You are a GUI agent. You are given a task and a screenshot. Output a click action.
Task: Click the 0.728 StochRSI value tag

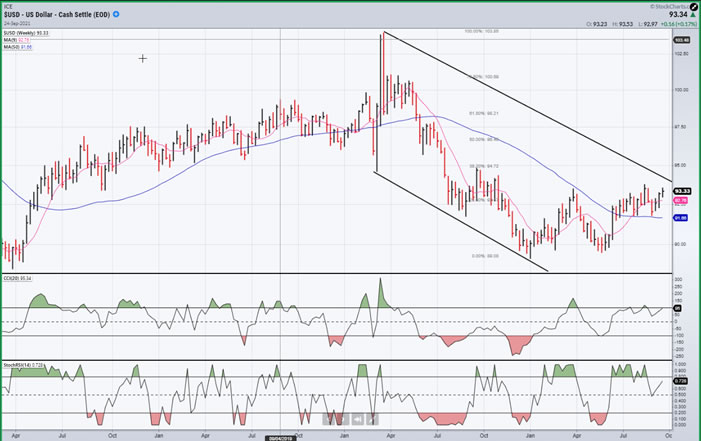pos(683,381)
